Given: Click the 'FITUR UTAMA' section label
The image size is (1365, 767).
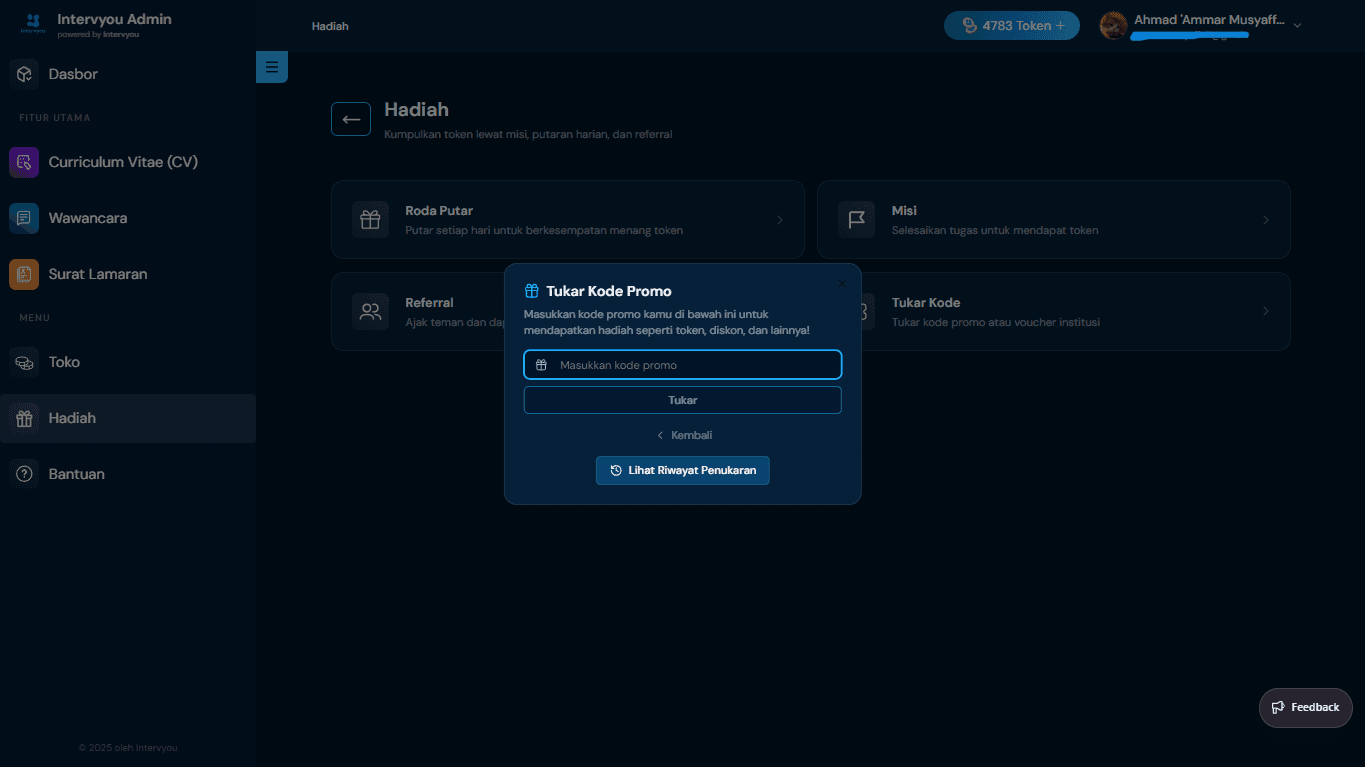Looking at the screenshot, I should (55, 118).
